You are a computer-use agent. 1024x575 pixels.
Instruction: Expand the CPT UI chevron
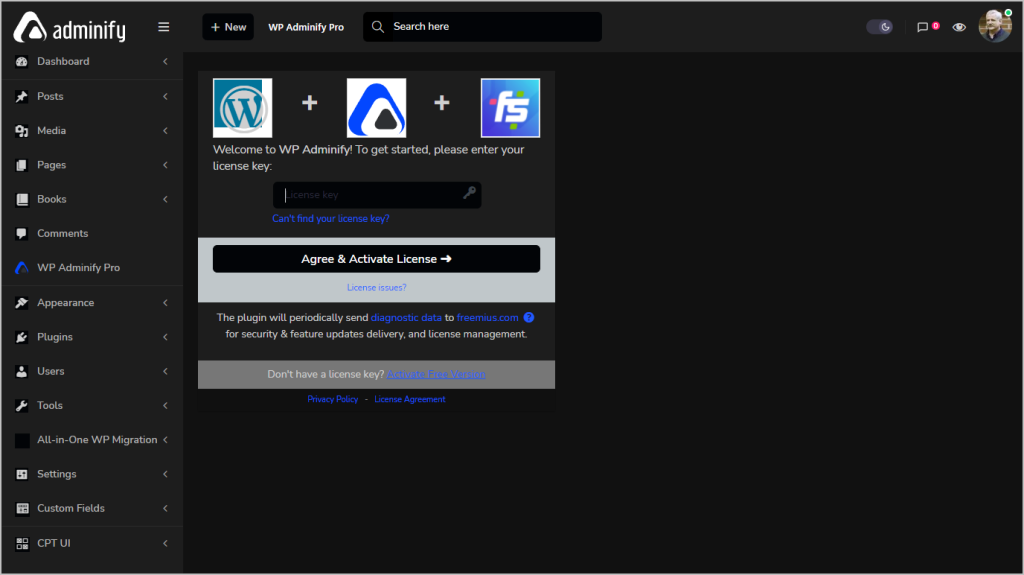165,544
